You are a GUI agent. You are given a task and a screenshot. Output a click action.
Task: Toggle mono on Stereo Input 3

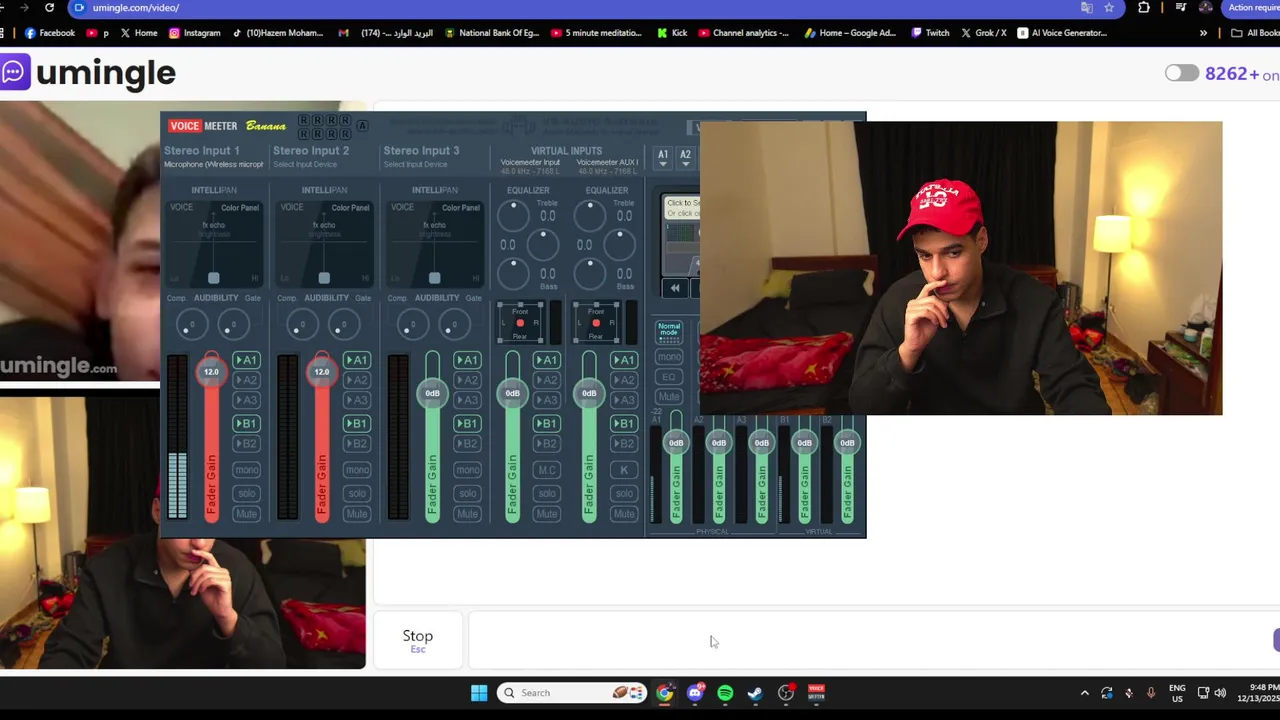(x=467, y=470)
